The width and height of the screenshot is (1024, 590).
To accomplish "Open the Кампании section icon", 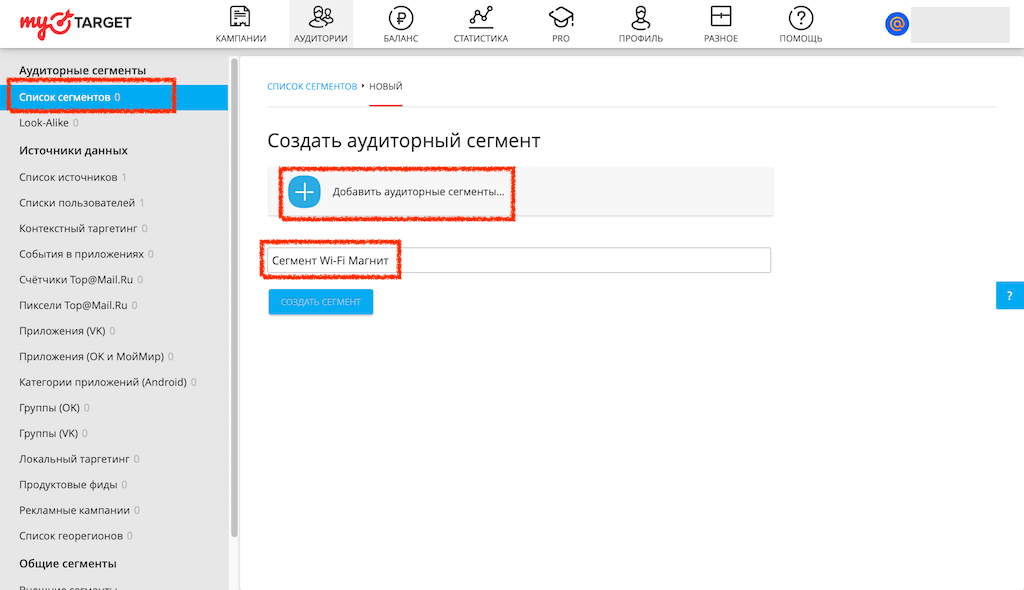I will tap(240, 17).
